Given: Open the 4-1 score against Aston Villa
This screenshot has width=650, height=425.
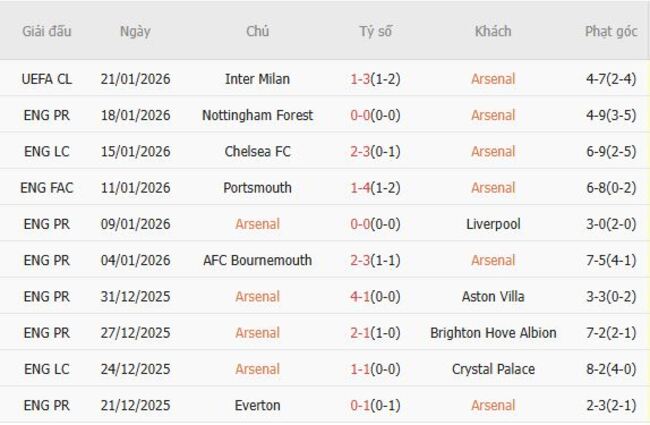Looking at the screenshot, I should [362, 296].
